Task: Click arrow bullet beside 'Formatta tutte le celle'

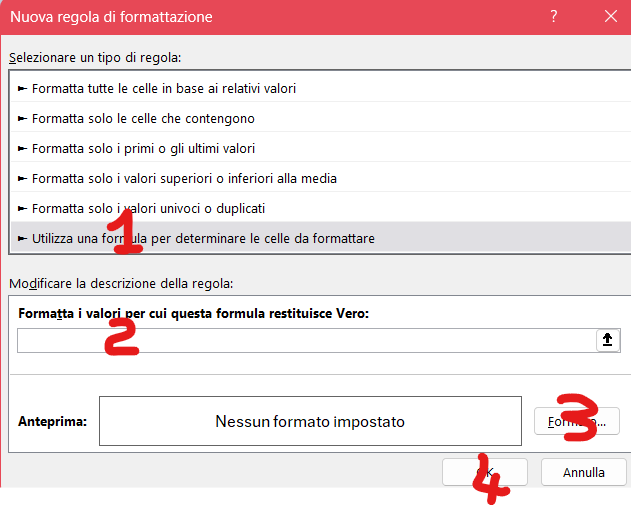Action: tap(22, 88)
